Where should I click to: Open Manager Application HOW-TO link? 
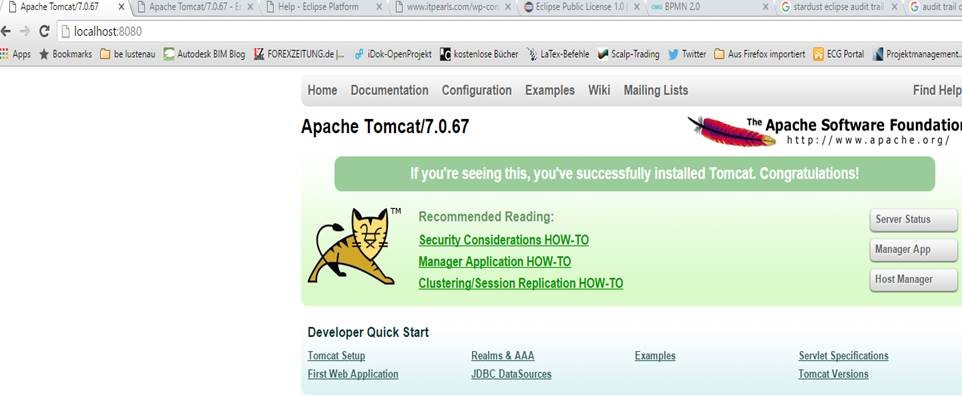pos(494,262)
